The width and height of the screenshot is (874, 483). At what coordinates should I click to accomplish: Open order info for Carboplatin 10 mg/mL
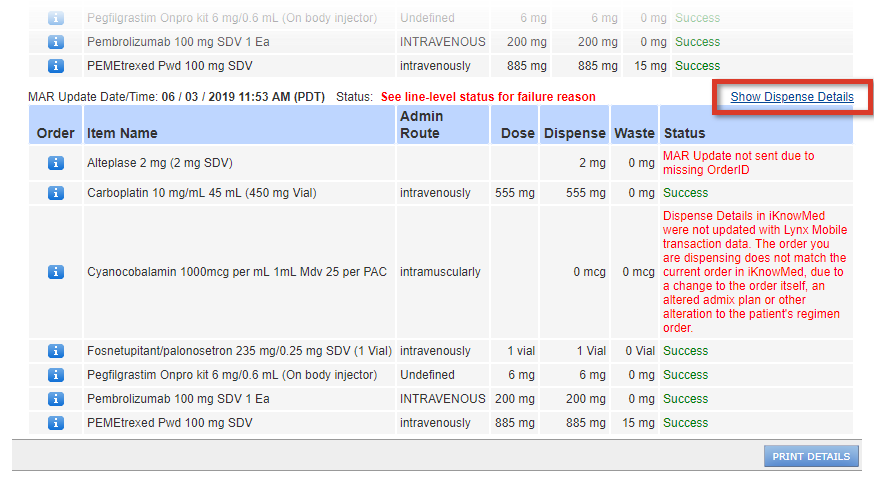click(x=56, y=193)
